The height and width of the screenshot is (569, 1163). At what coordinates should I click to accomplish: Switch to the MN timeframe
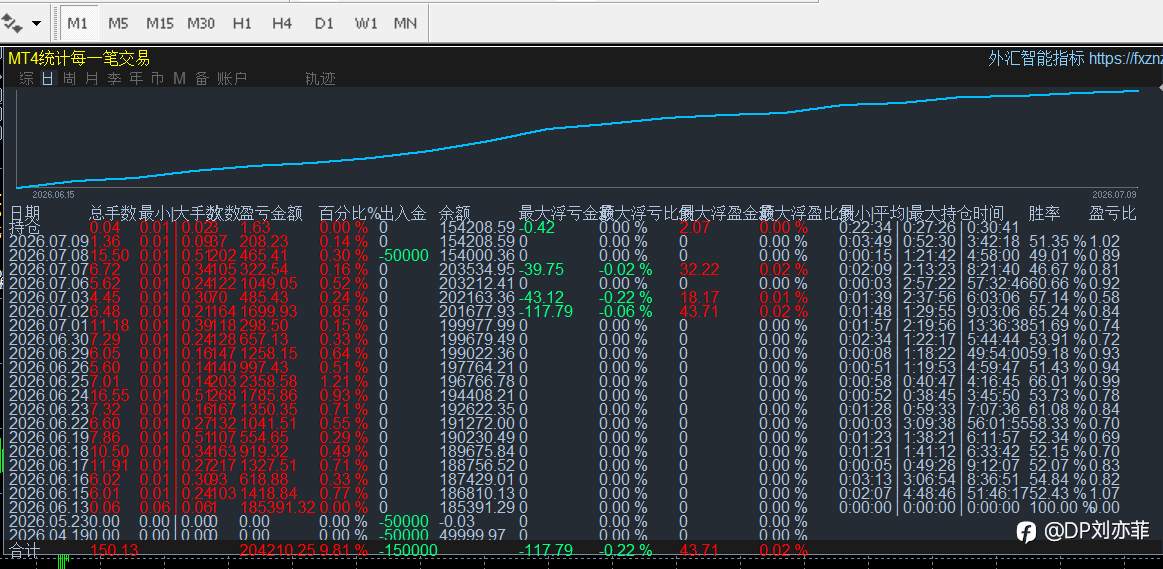[405, 23]
